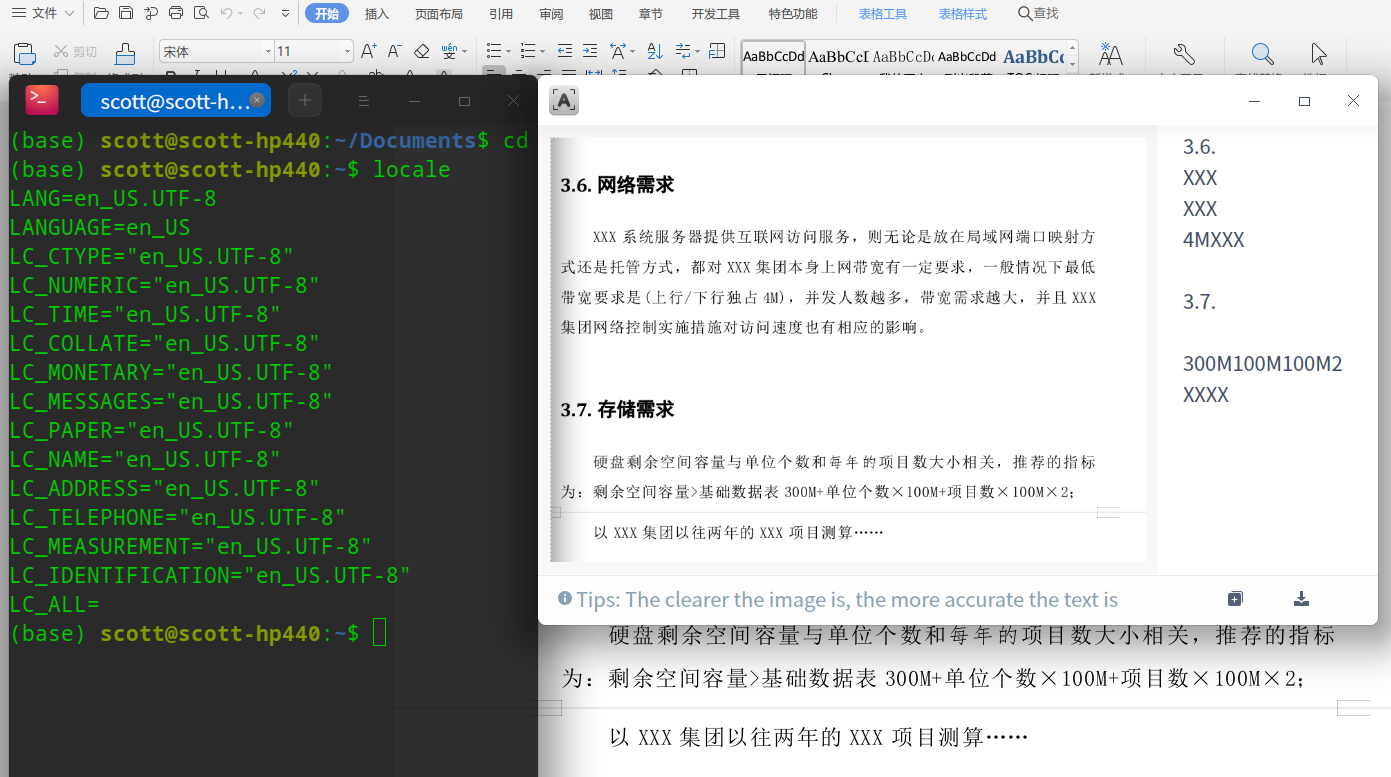Click the clear formatting eraser icon
Screen dimensions: 1391x777
click(x=421, y=51)
